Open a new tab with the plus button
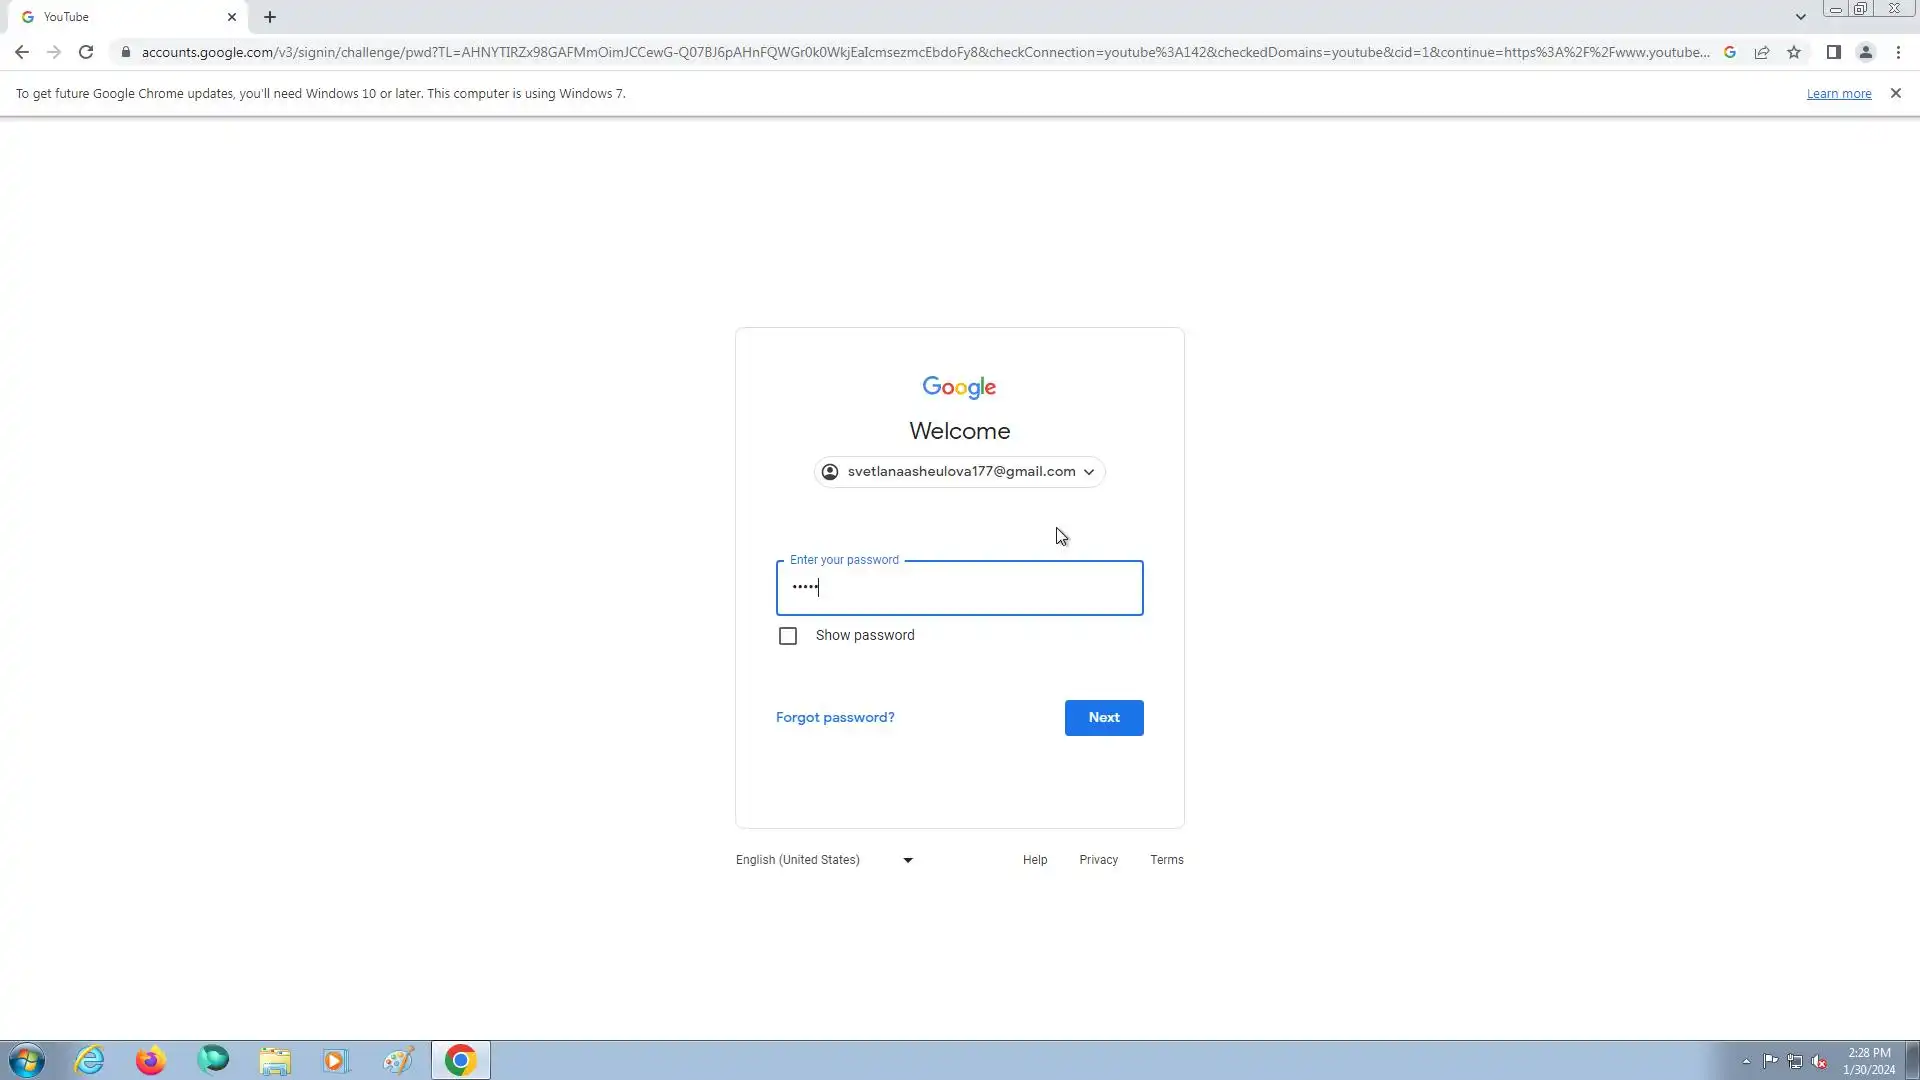This screenshot has height=1080, width=1920. (270, 17)
